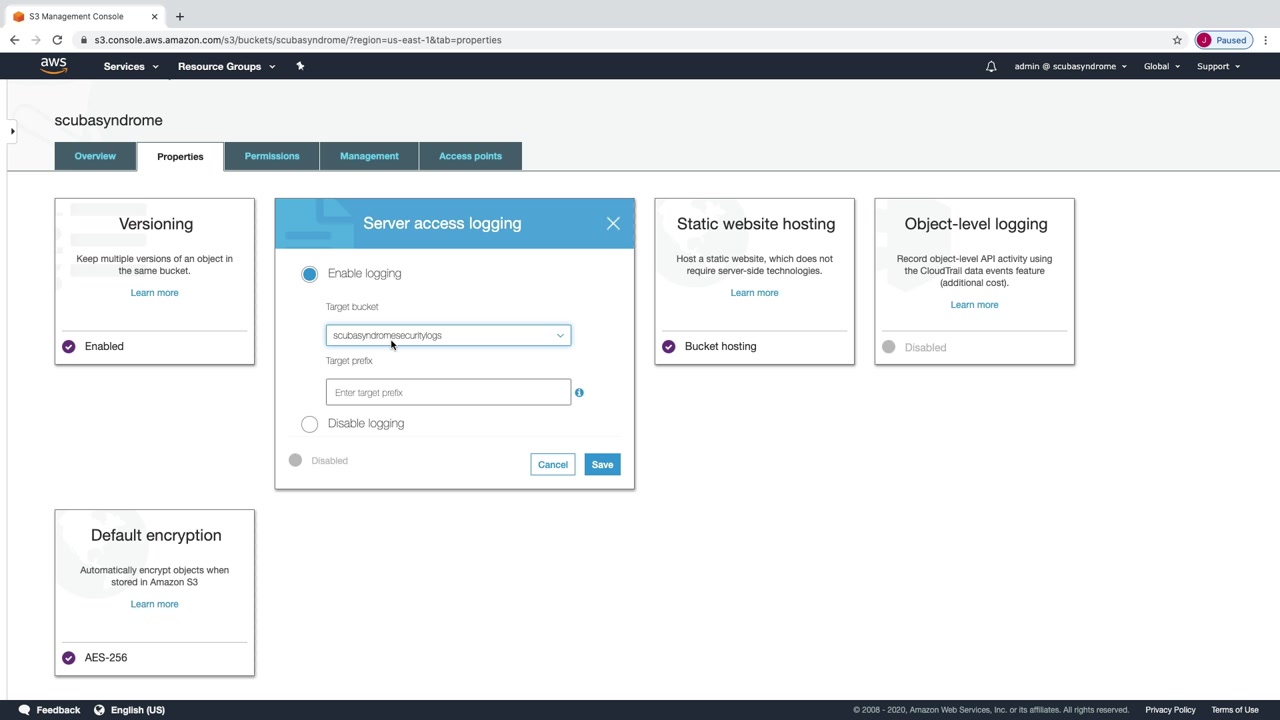This screenshot has width=1280, height=720.
Task: Open the notifications bell
Action: click(x=991, y=67)
